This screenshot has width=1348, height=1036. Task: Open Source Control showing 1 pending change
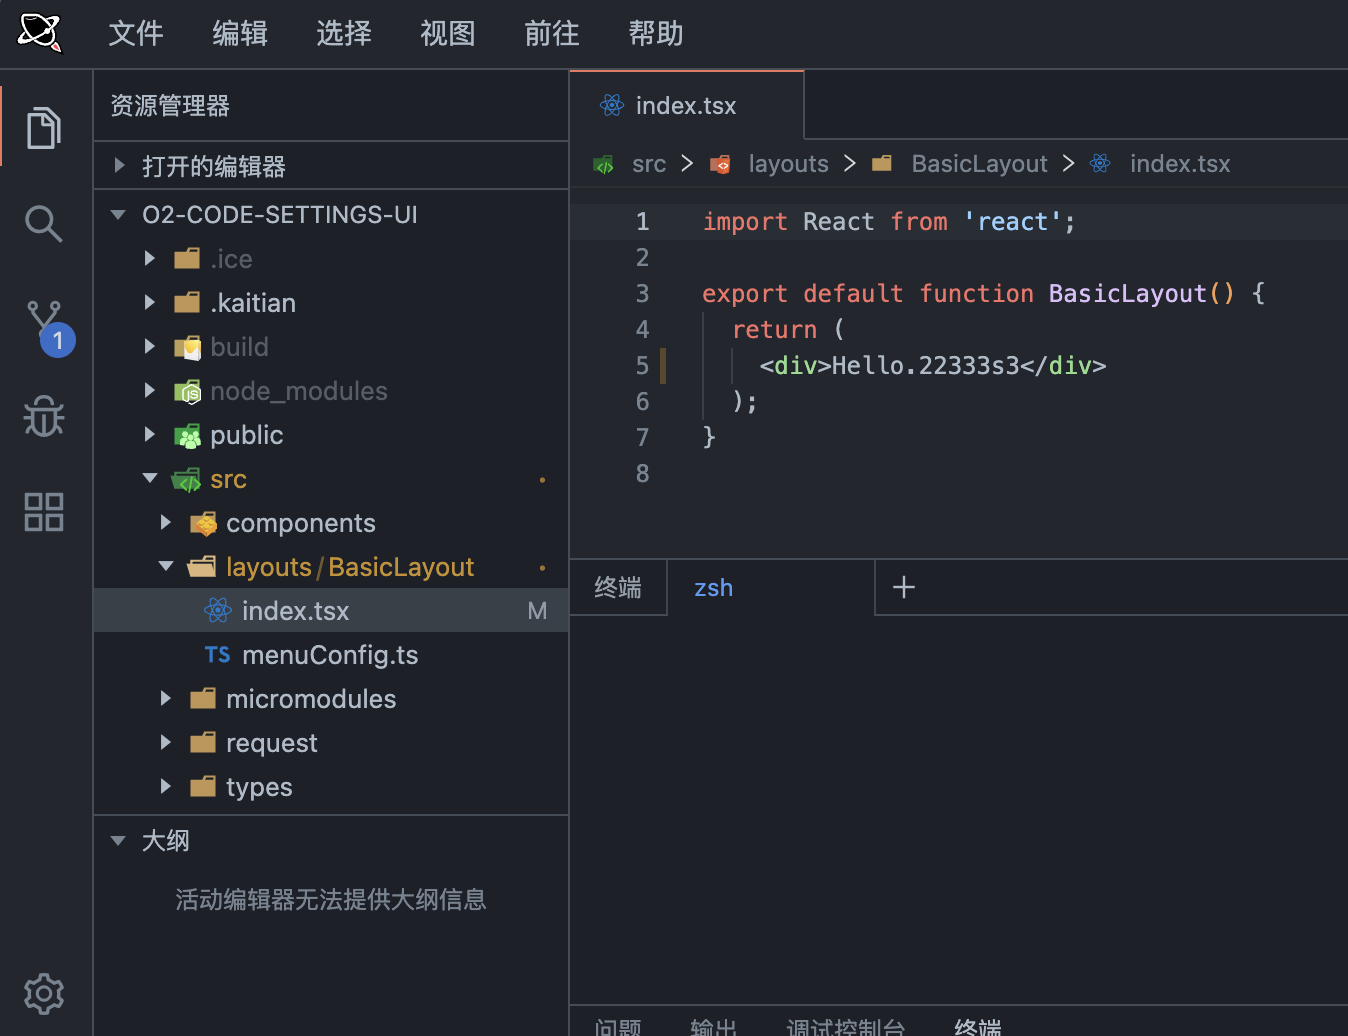pos(44,320)
